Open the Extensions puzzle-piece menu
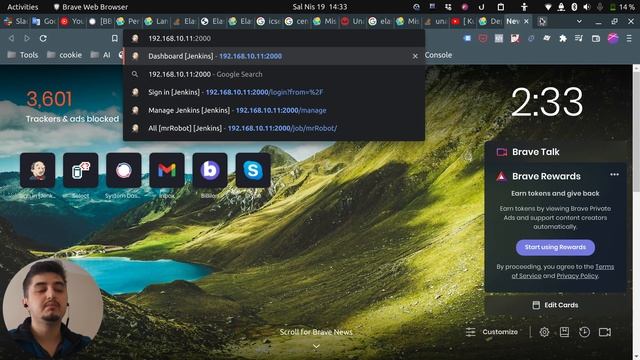 coord(563,38)
